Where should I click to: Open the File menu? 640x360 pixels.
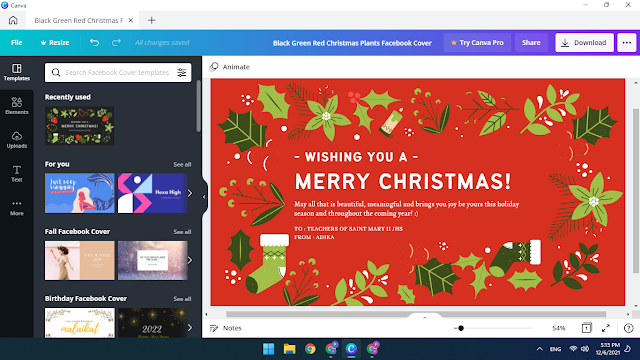(x=17, y=42)
